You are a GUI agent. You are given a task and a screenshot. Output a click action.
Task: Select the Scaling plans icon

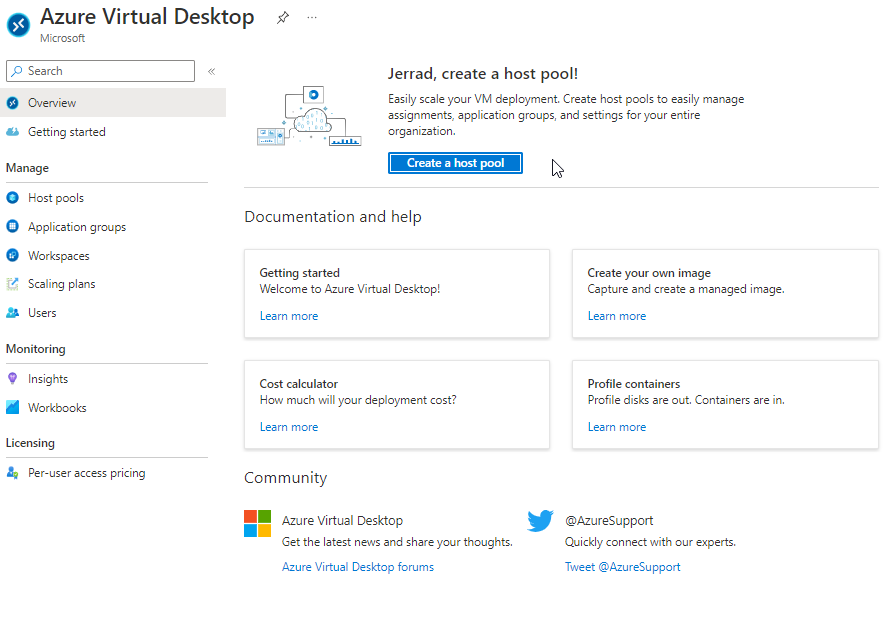(x=13, y=284)
